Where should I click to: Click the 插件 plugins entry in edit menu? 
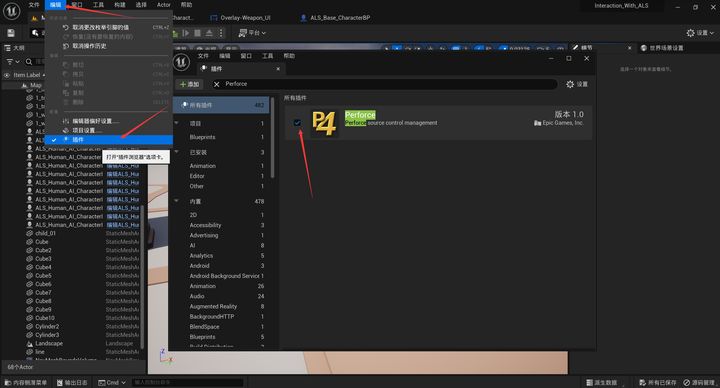tap(108, 140)
